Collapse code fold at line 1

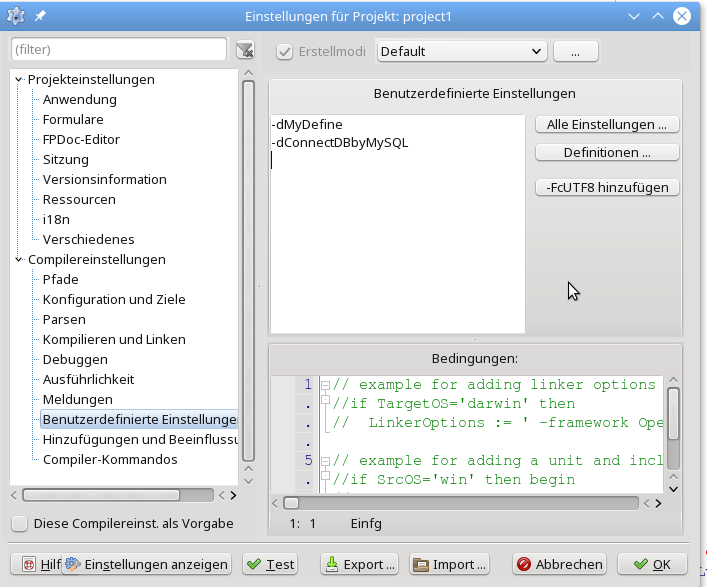coord(325,385)
